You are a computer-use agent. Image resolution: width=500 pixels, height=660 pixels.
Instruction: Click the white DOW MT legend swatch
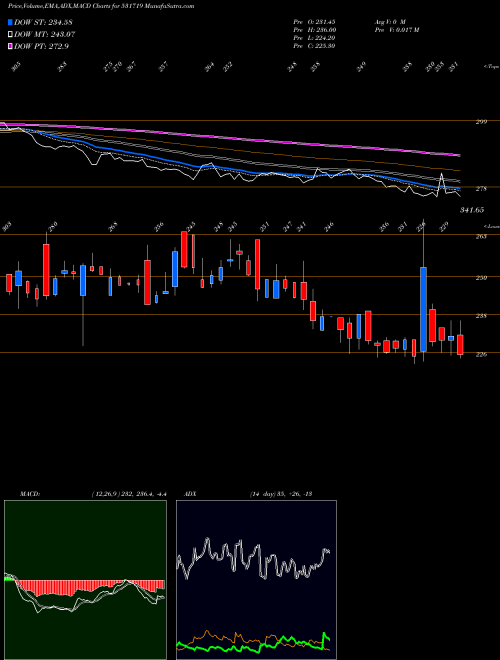point(10,34)
